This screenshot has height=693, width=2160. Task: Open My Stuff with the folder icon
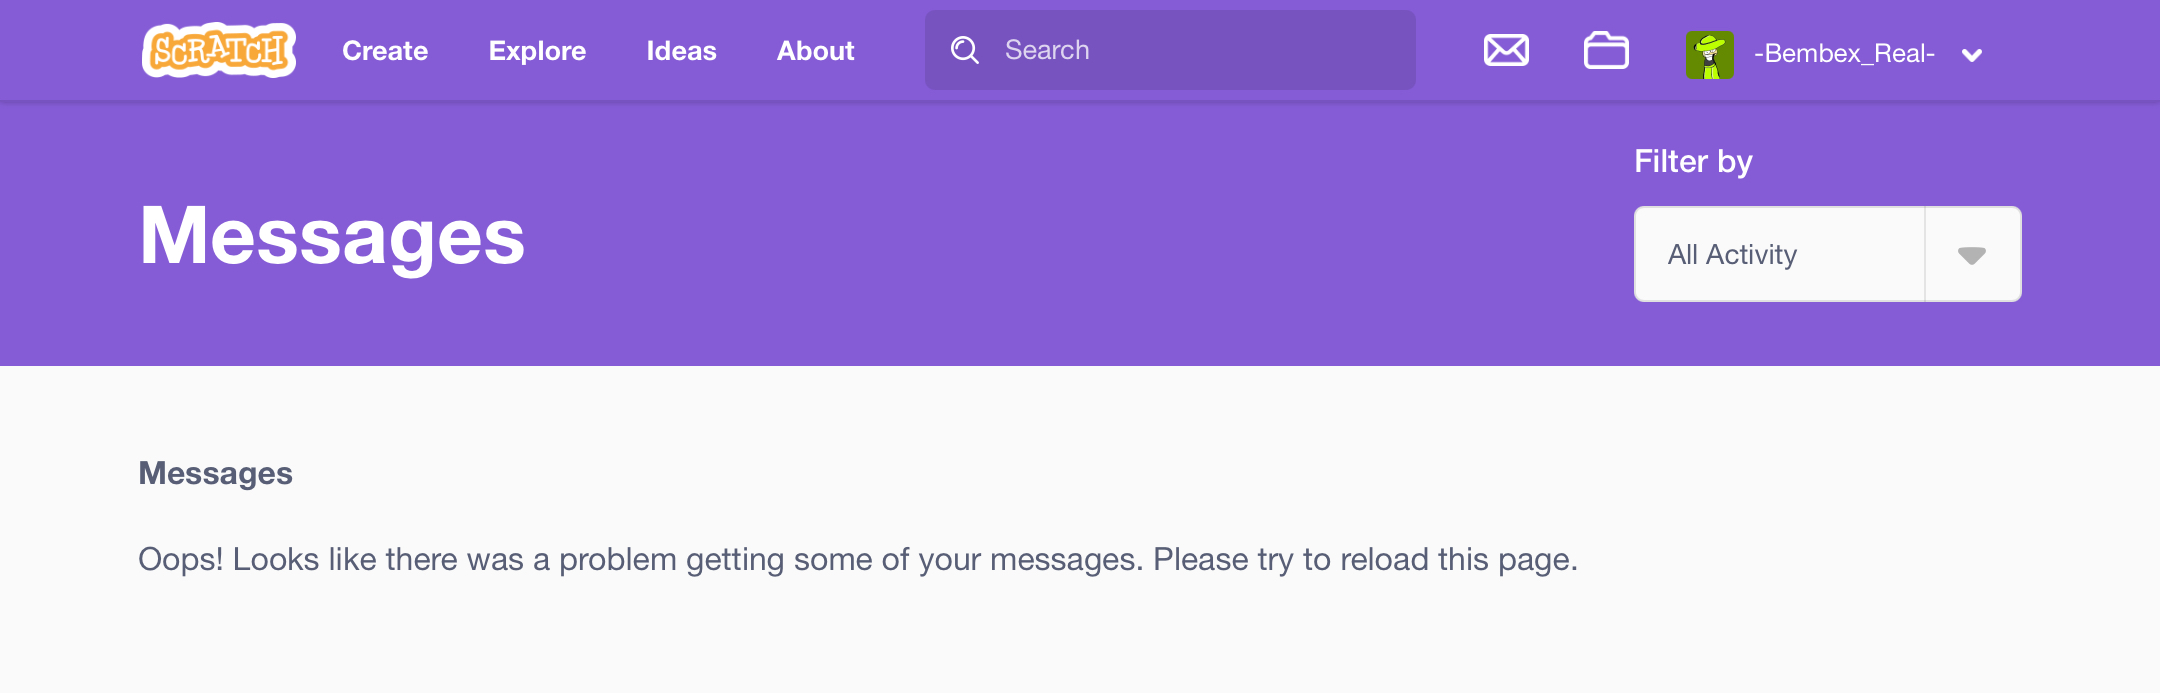click(1606, 50)
